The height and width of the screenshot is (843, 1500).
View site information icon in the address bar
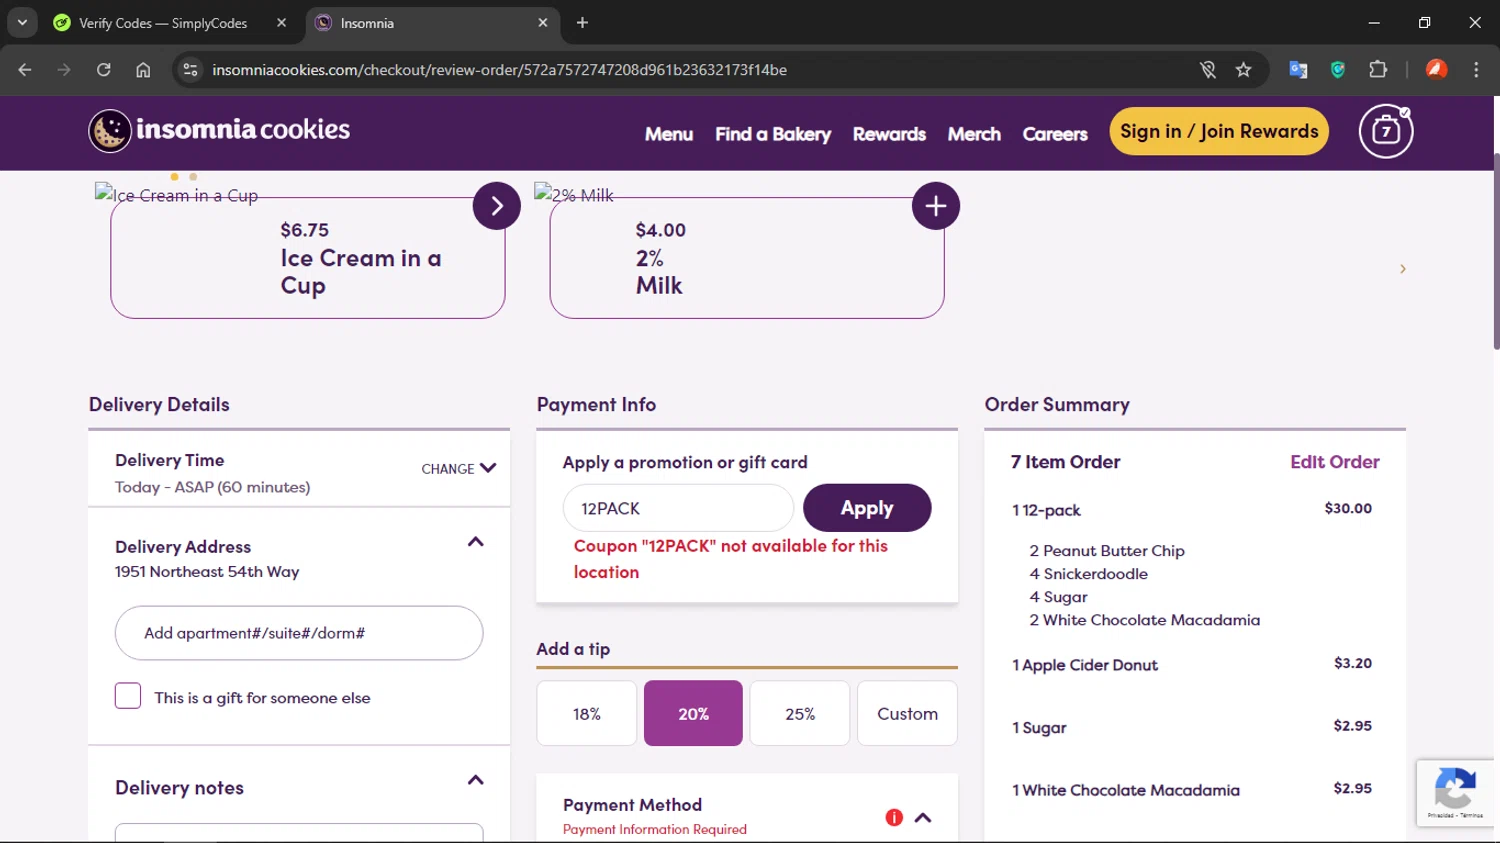(190, 70)
